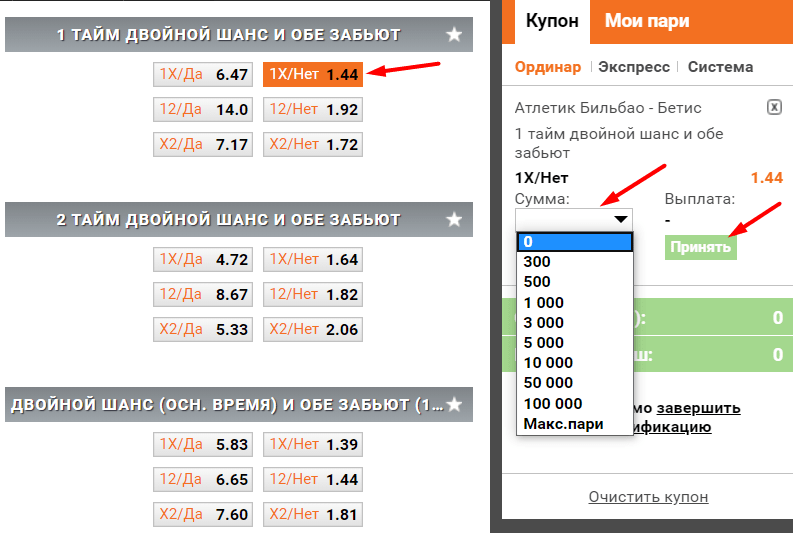Deselect the 1 тайм 1Х/Нет 1.44 odds
This screenshot has height=533, width=793.
point(313,74)
